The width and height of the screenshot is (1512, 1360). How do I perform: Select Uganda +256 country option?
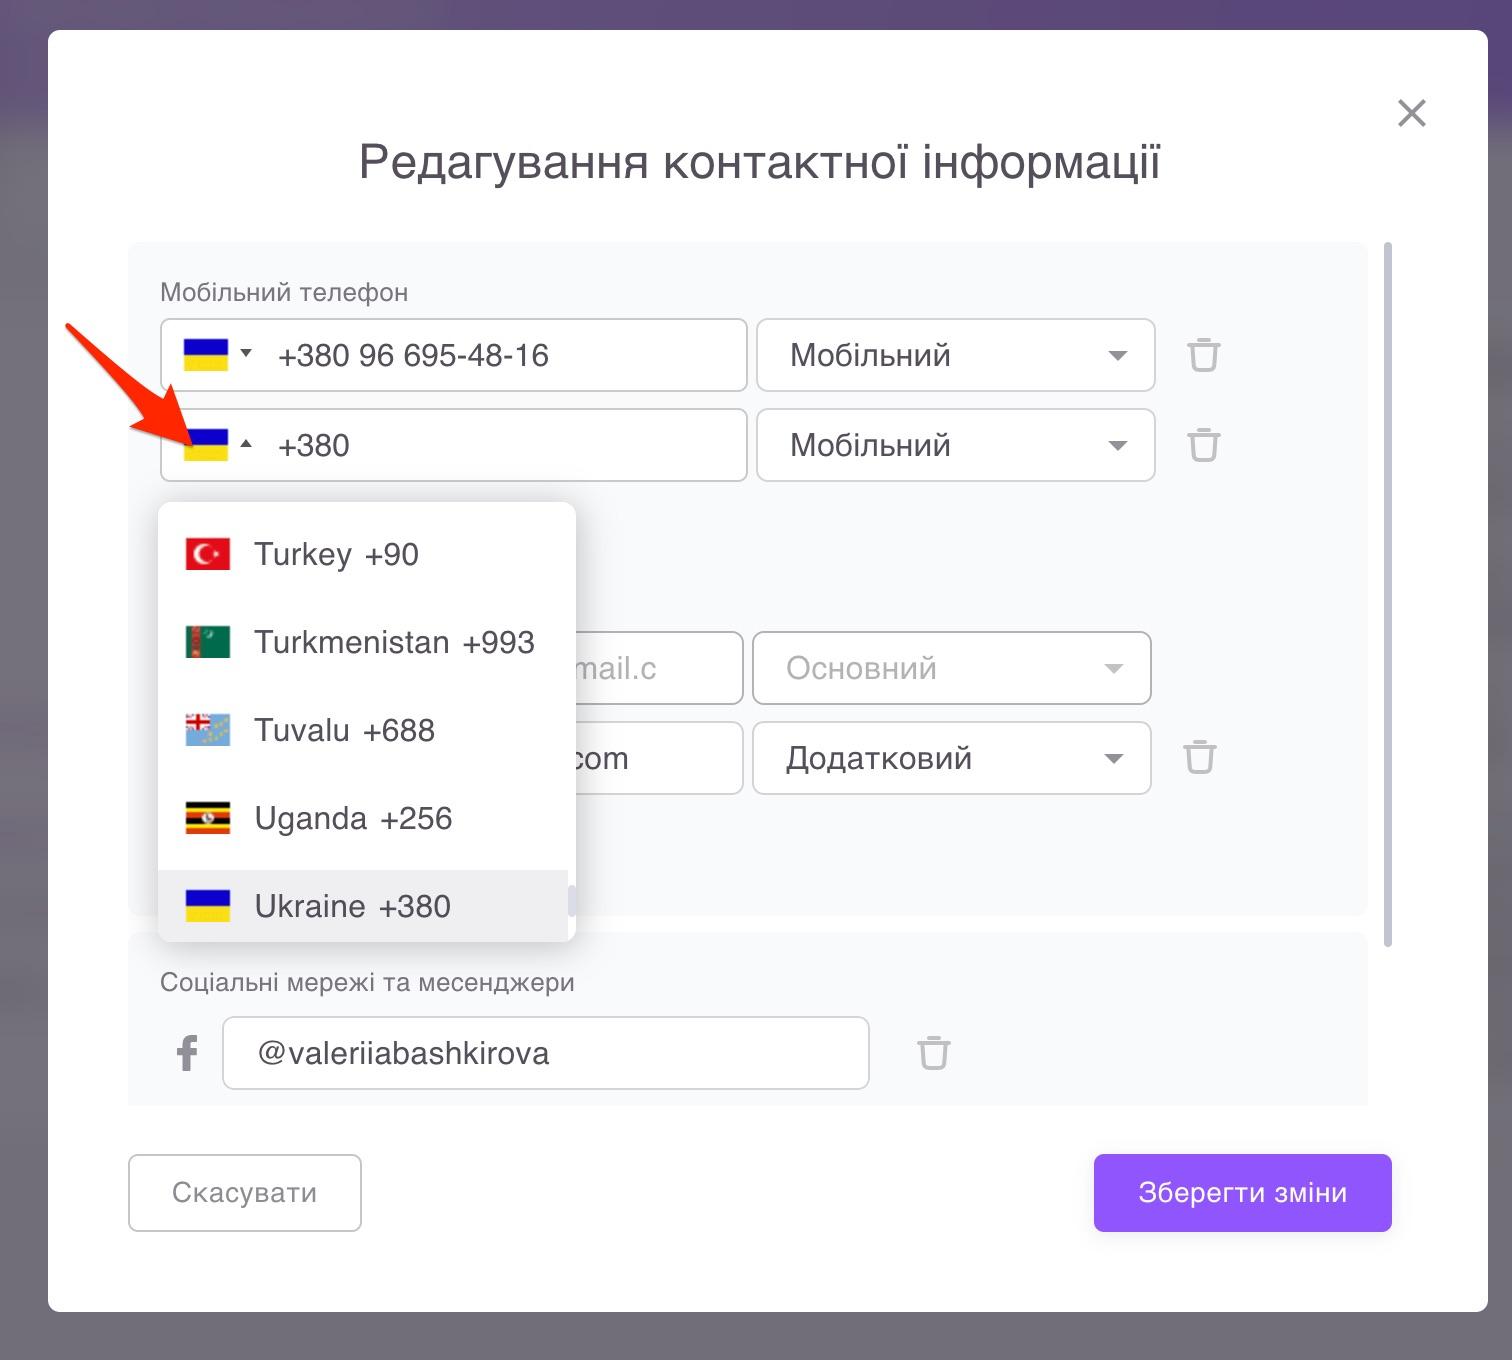353,818
